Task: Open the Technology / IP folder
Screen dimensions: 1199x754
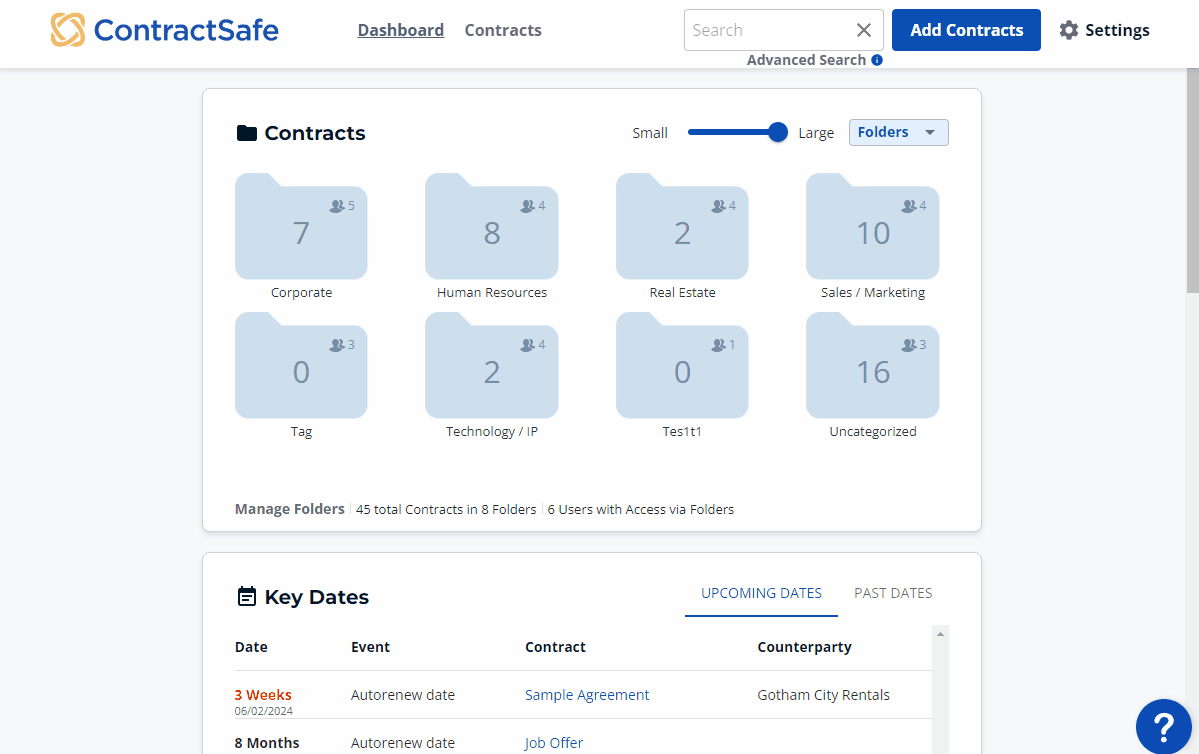Action: click(491, 368)
